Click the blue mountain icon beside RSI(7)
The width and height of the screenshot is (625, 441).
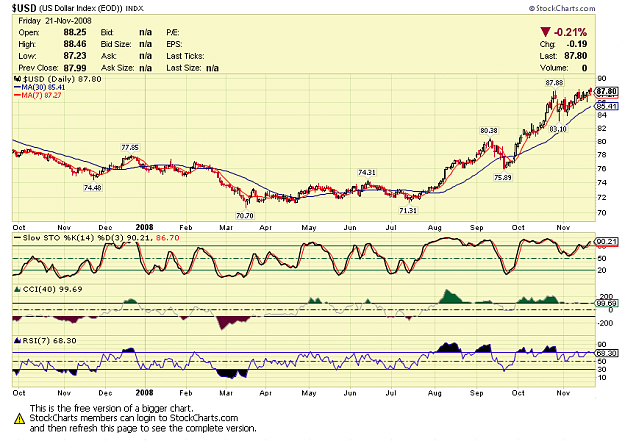pos(17,341)
